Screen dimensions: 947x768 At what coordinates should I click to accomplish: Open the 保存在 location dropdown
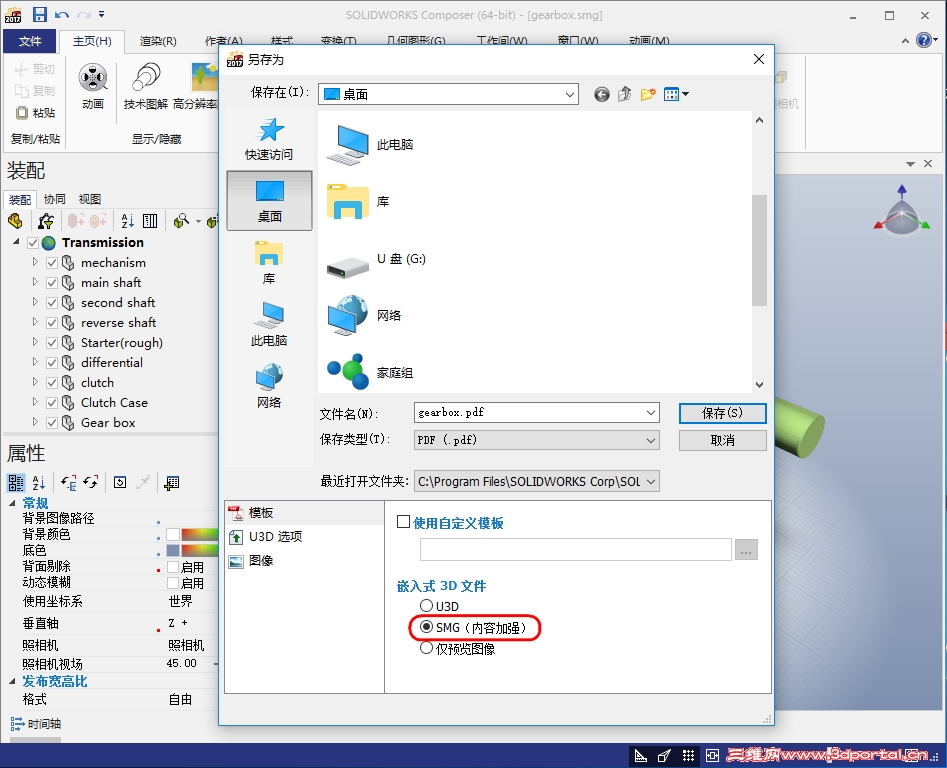(x=448, y=94)
